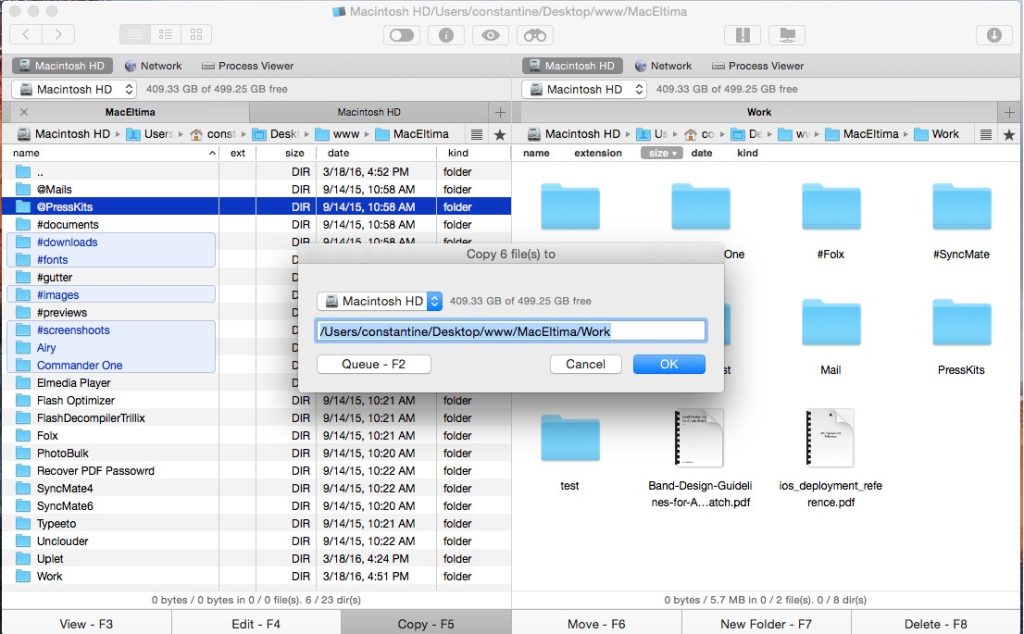
Task: Select the test folder icon
Action: 569,438
